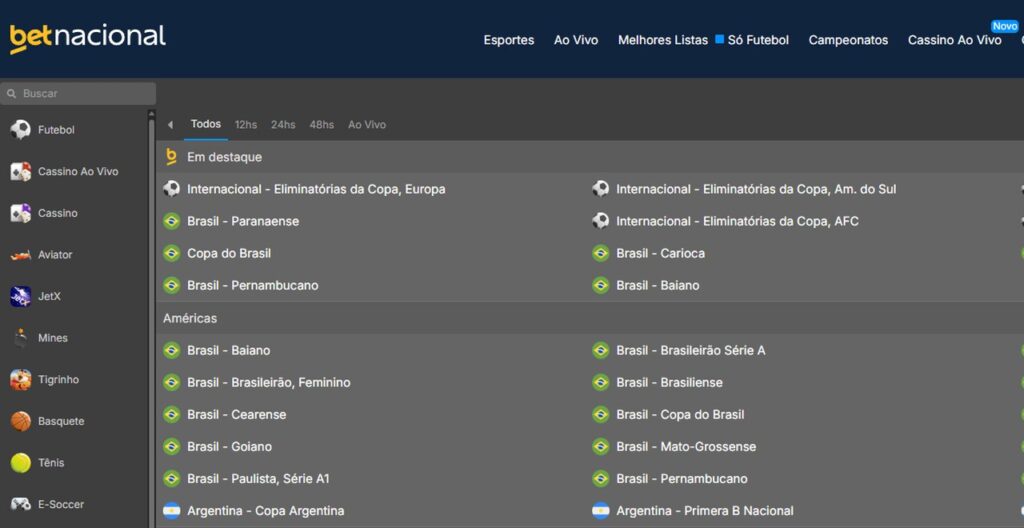Click the Basquete basketball icon
Viewport: 1024px width, 528px height.
[x=21, y=421]
